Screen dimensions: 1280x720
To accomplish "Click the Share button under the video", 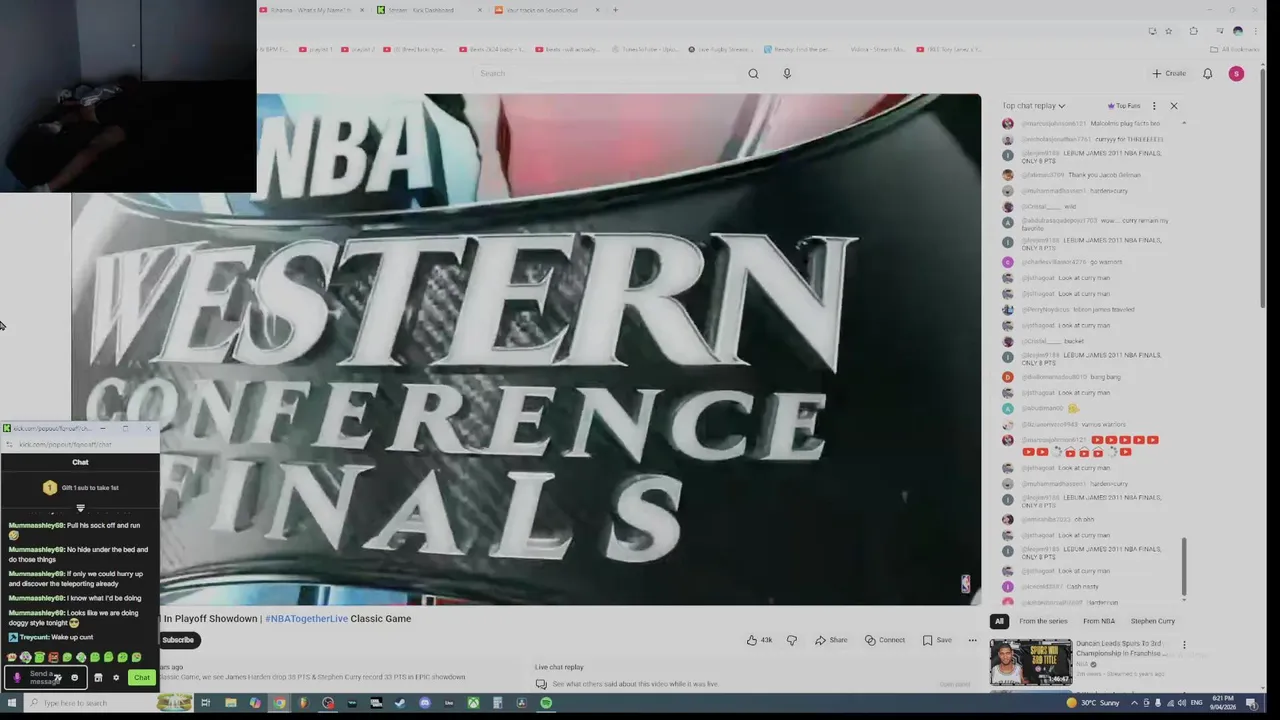I will (x=831, y=640).
